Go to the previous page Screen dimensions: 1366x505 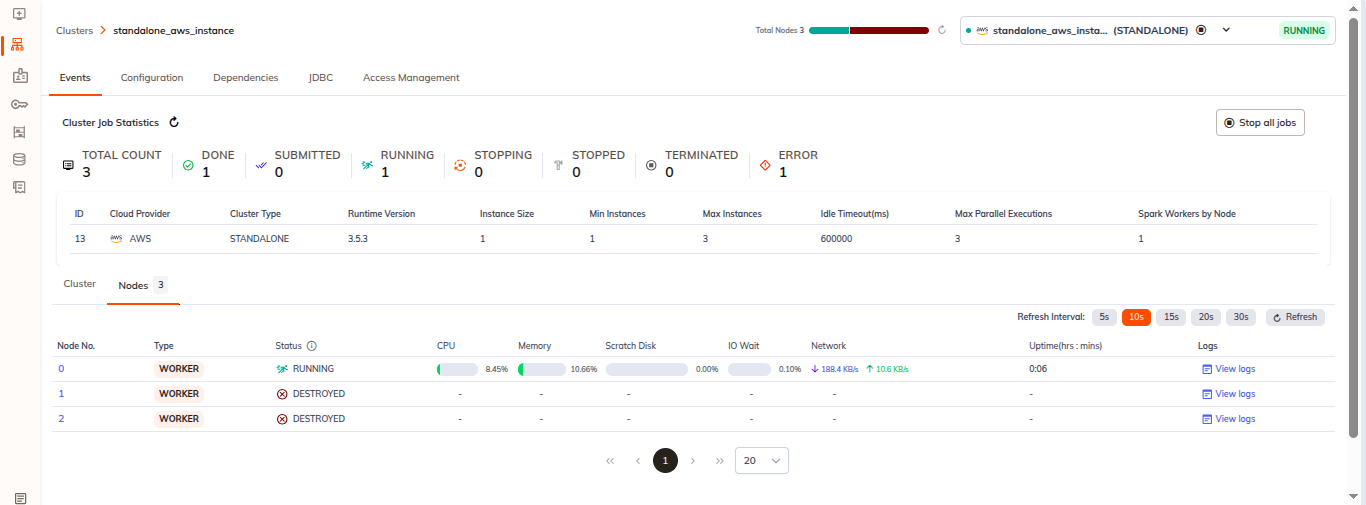tap(638, 461)
